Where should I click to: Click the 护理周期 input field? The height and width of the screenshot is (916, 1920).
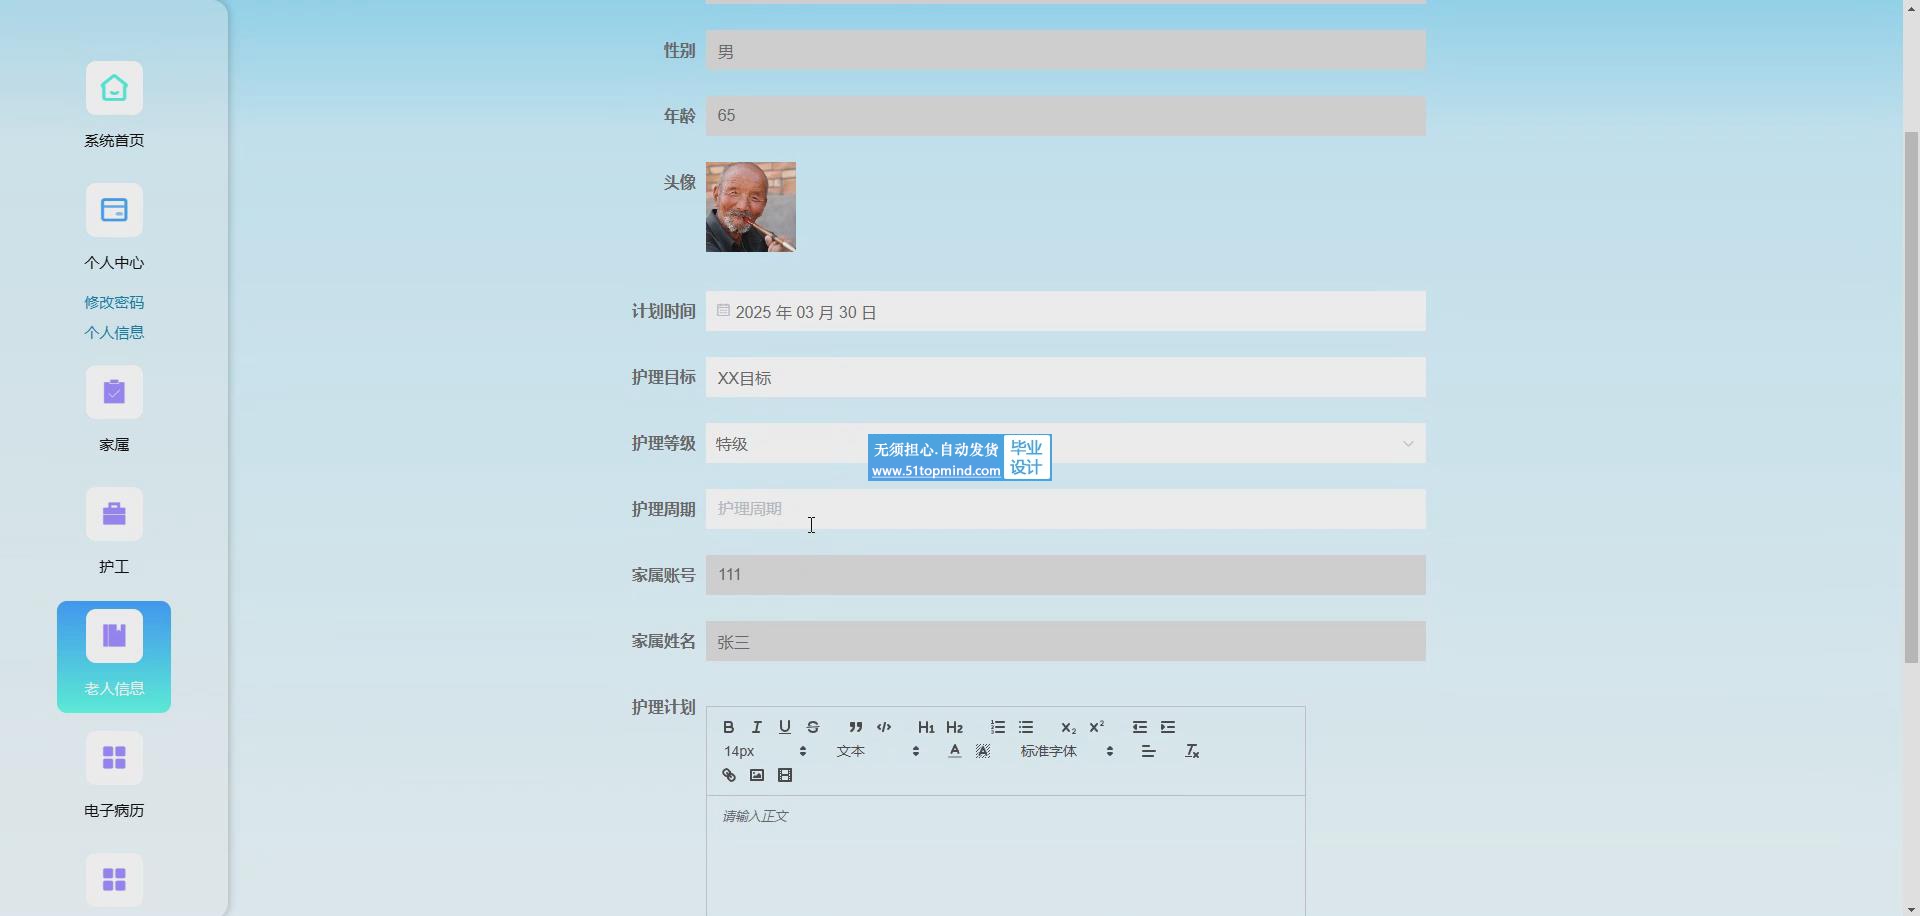(x=1065, y=509)
